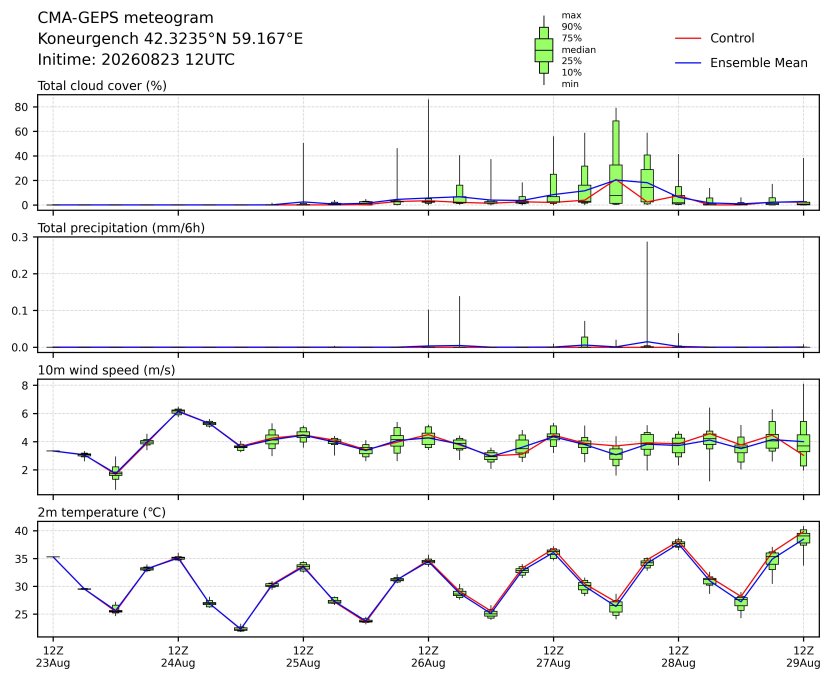Click the '2m temperature (°C)' panel title
832x680 pixels.
click(x=101, y=512)
